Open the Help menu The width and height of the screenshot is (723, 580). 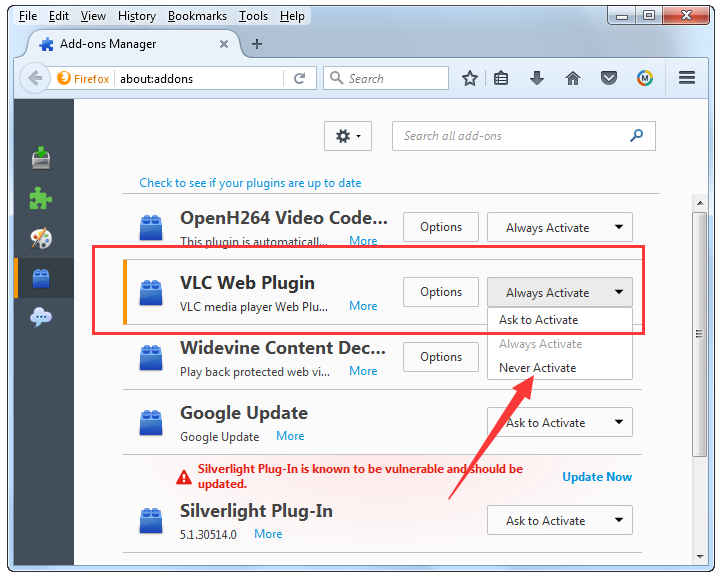(x=292, y=16)
